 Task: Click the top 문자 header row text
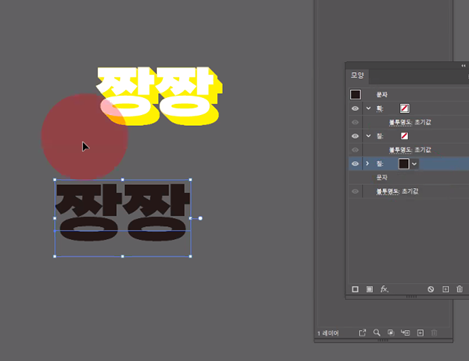[382, 95]
